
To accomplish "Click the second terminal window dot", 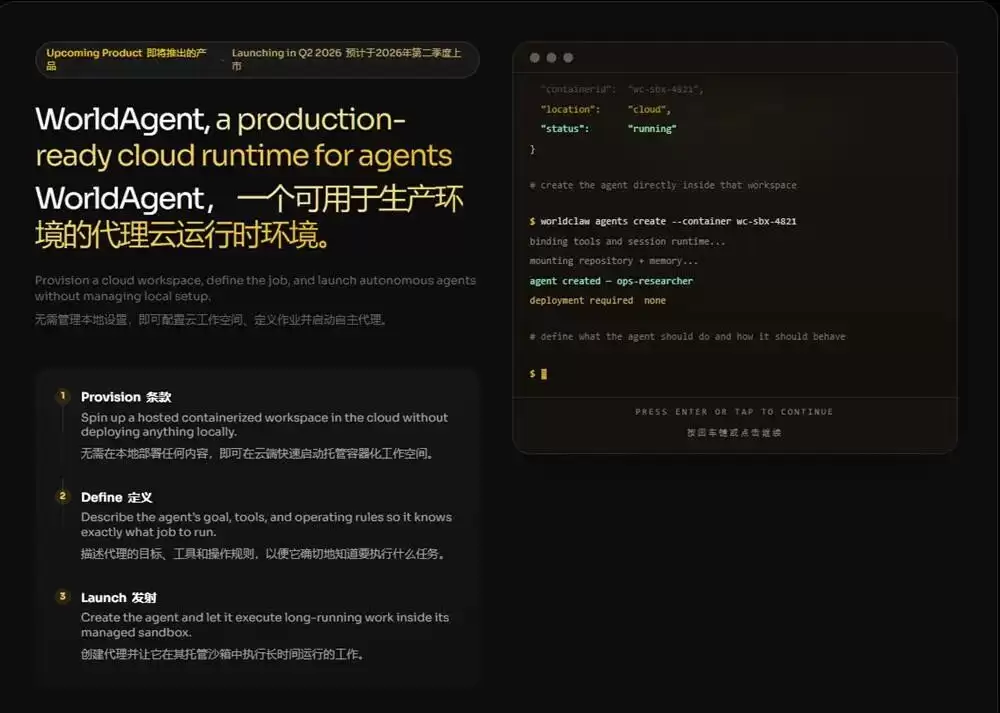I will [551, 57].
